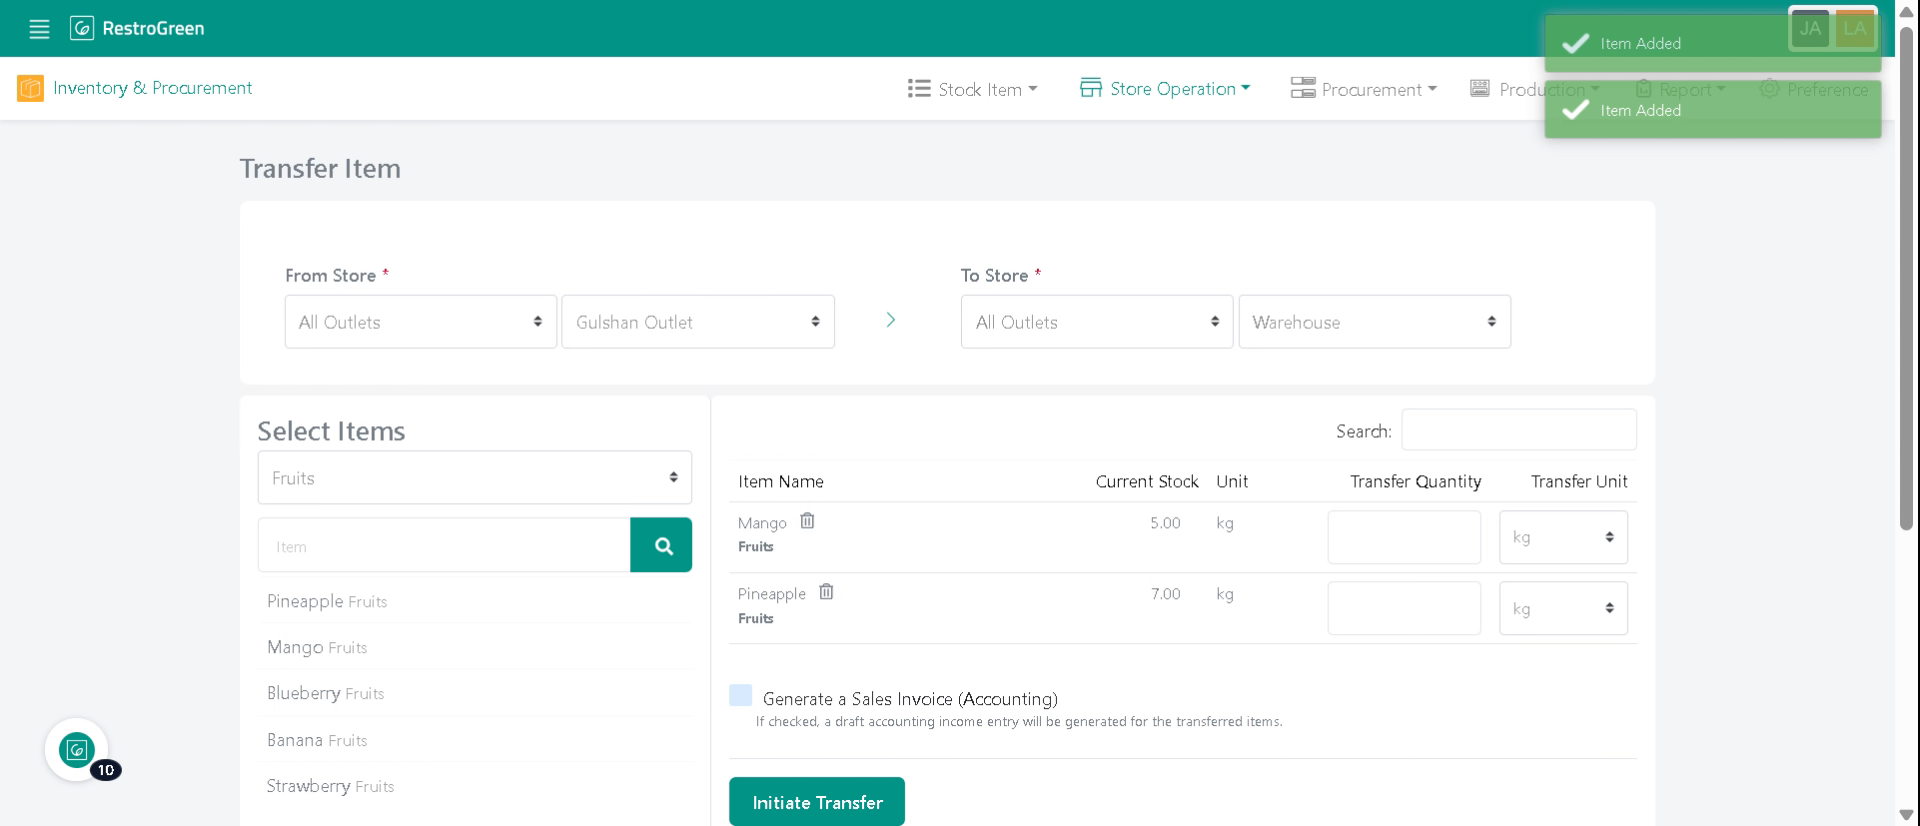Sort by Item Name column header
1920x826 pixels.
coord(781,481)
